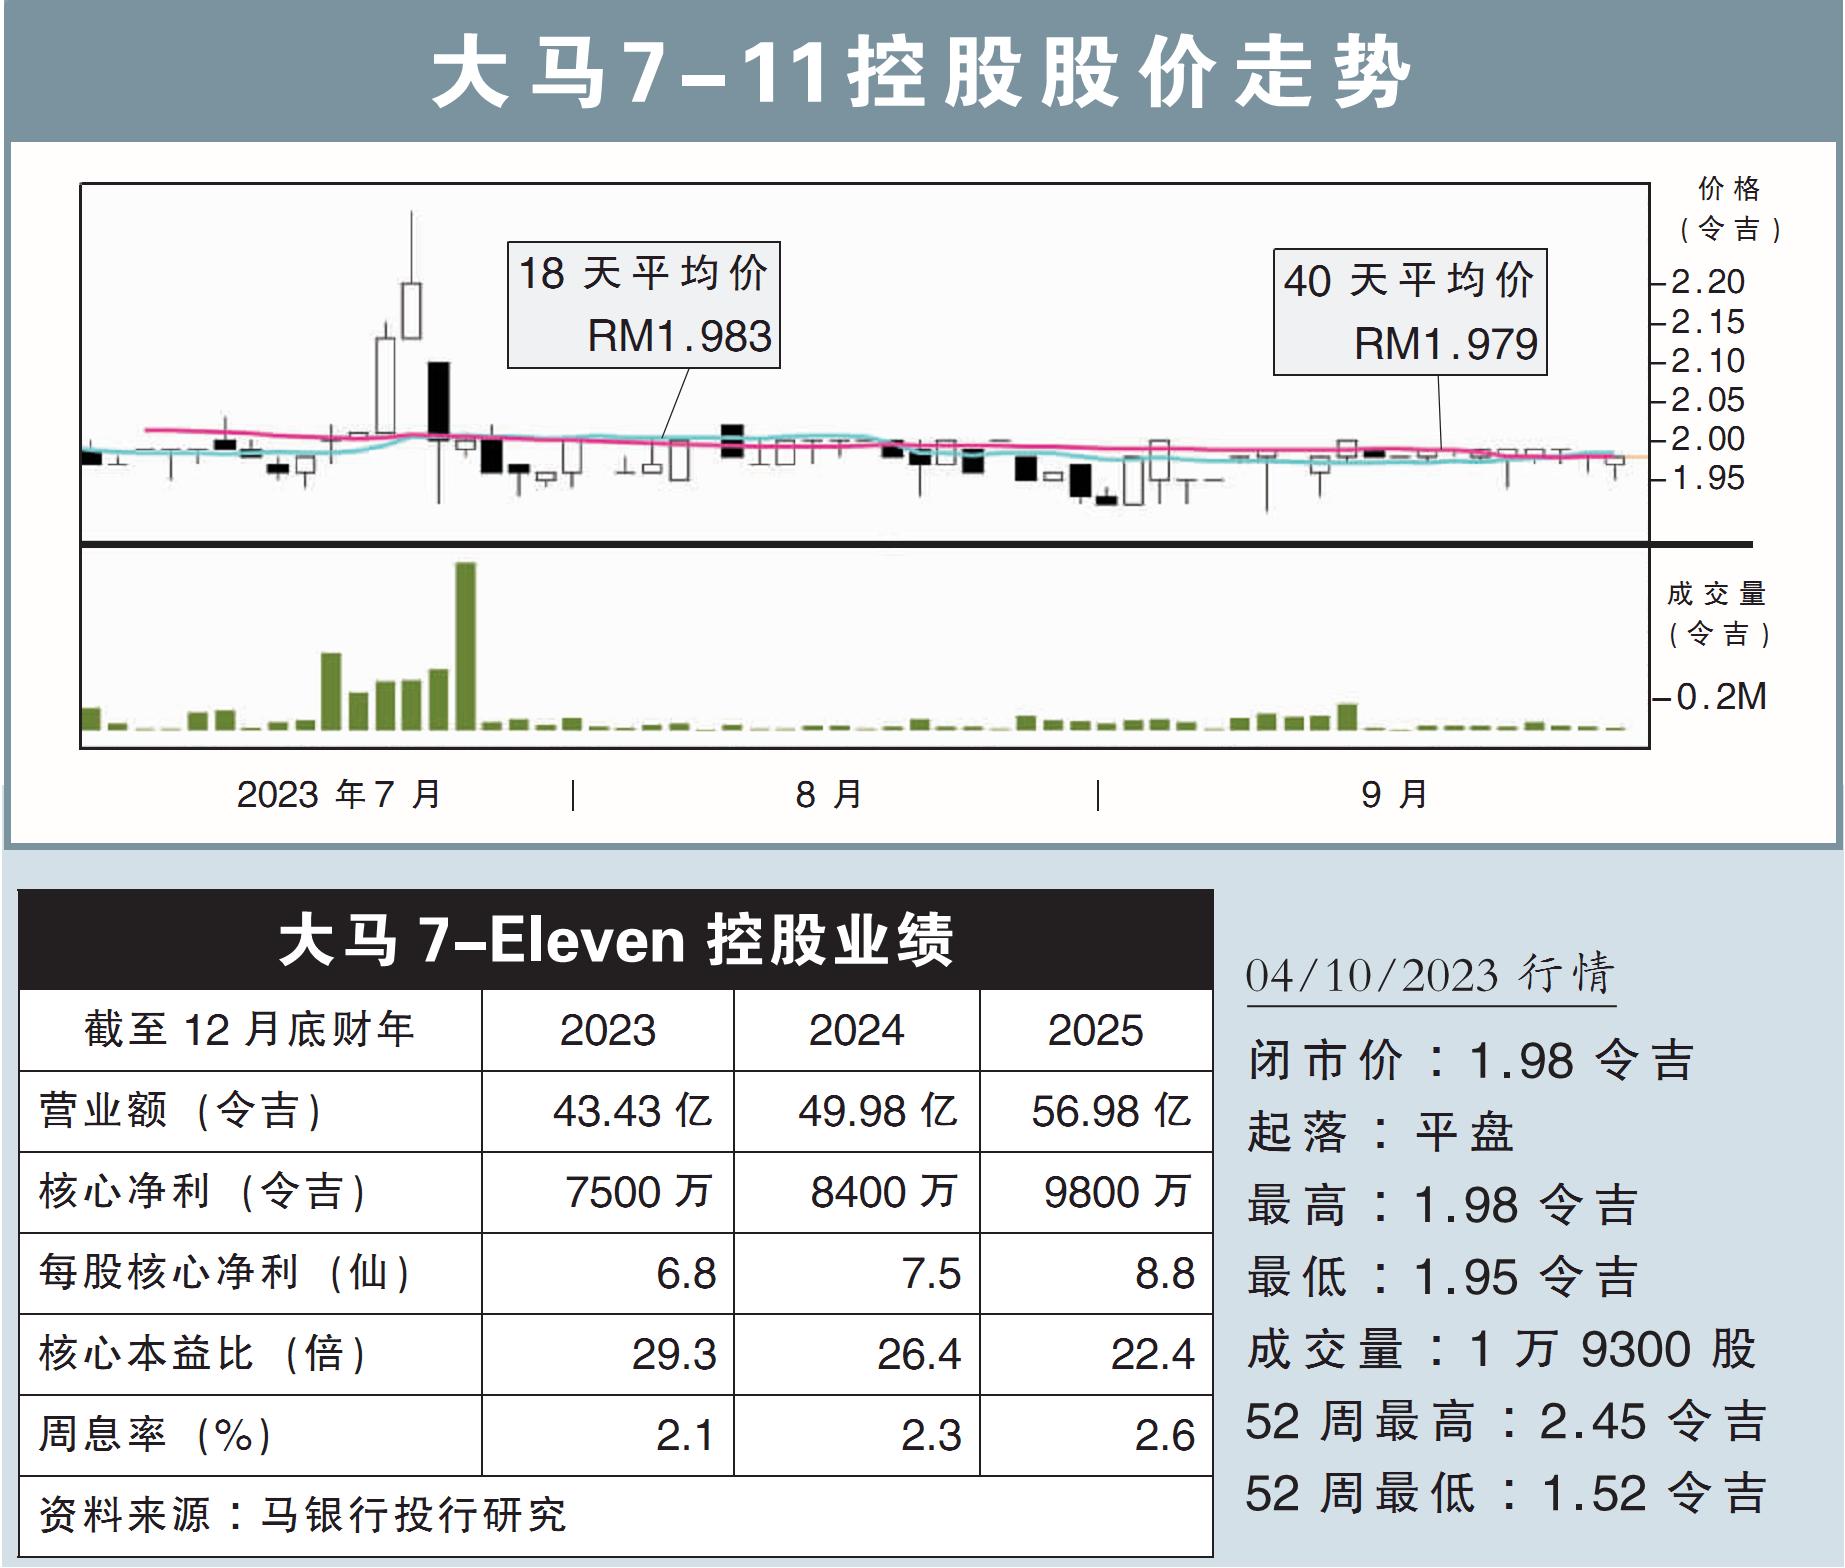1845x1568 pixels.
Task: Click the 8月 timeline label
Action: pos(829,795)
